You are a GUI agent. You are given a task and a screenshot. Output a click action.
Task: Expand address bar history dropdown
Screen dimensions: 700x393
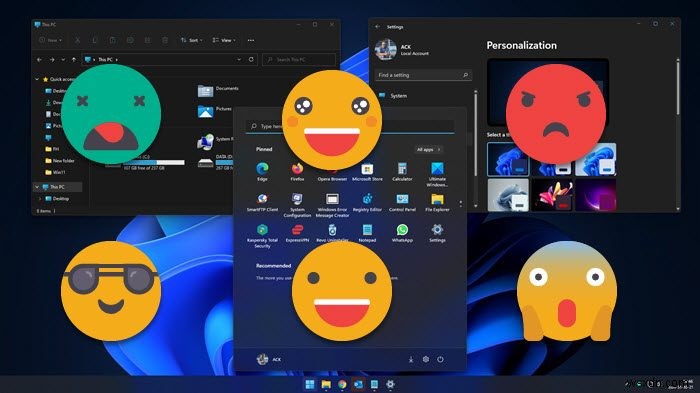click(239, 59)
